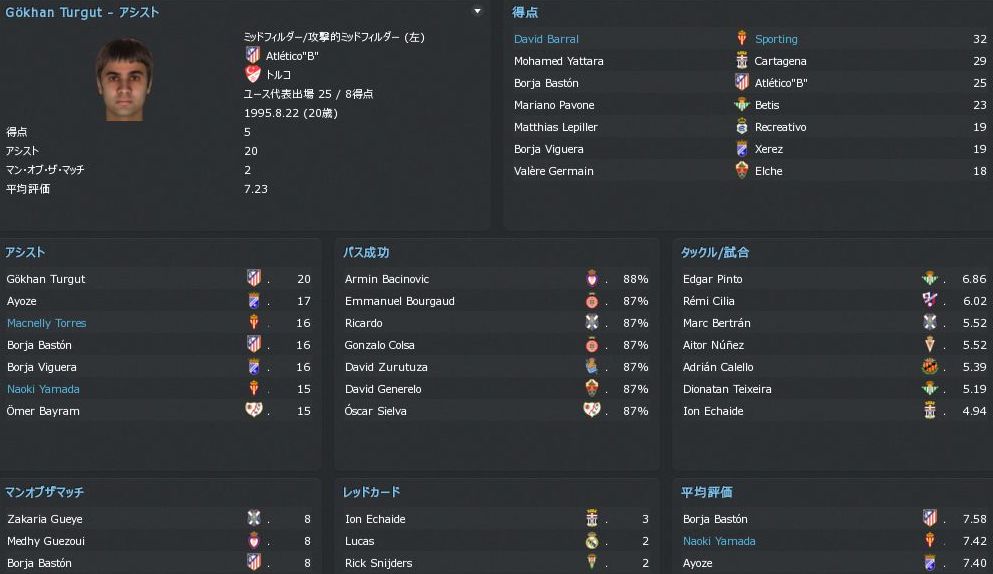Open the レッドカード red cards header

pos(371,492)
